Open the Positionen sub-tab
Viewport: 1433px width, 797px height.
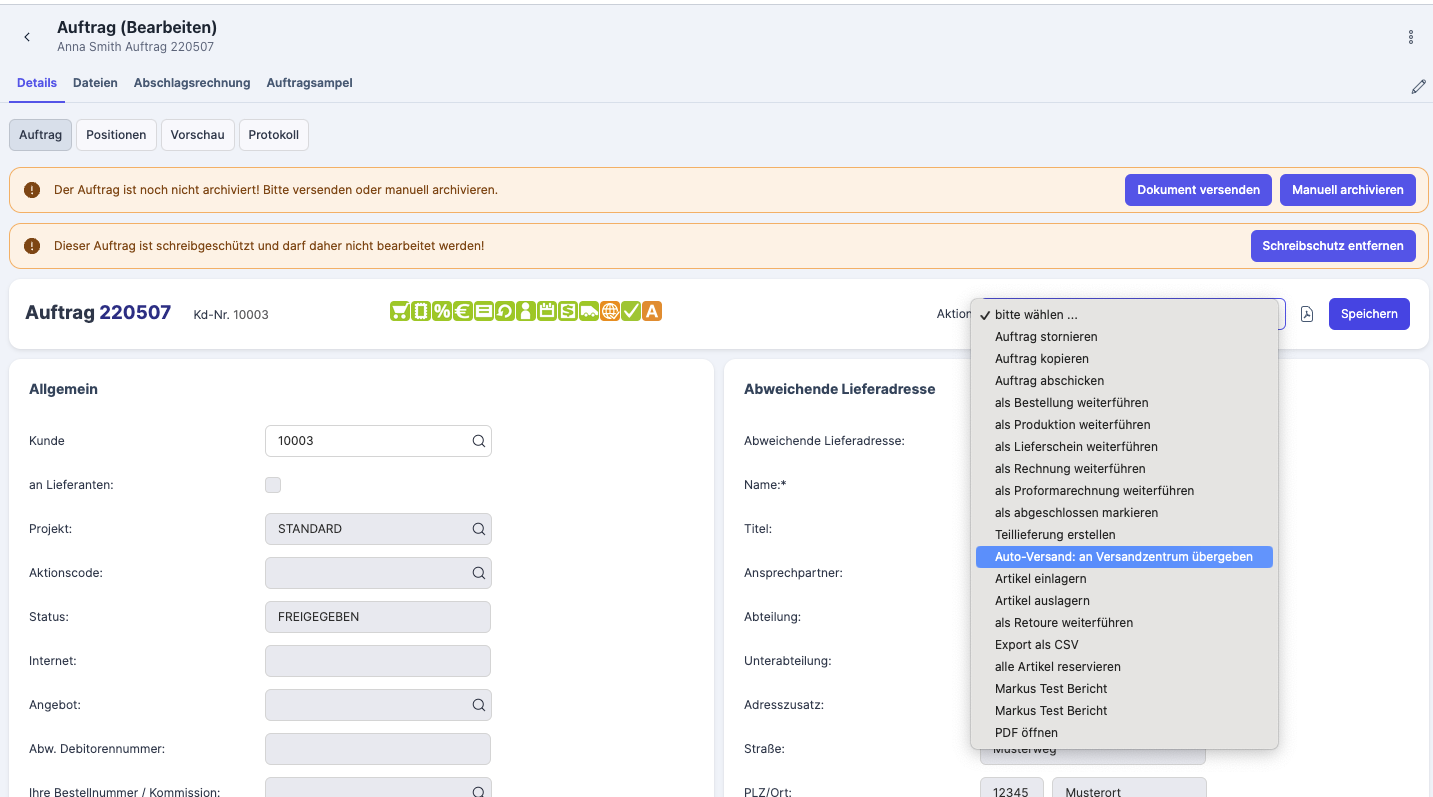(116, 135)
